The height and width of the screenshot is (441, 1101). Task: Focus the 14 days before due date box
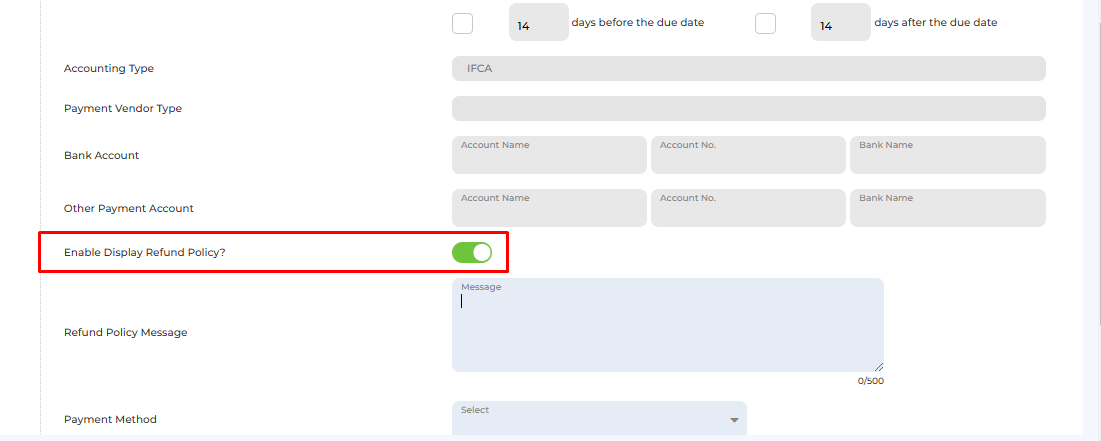pos(539,22)
